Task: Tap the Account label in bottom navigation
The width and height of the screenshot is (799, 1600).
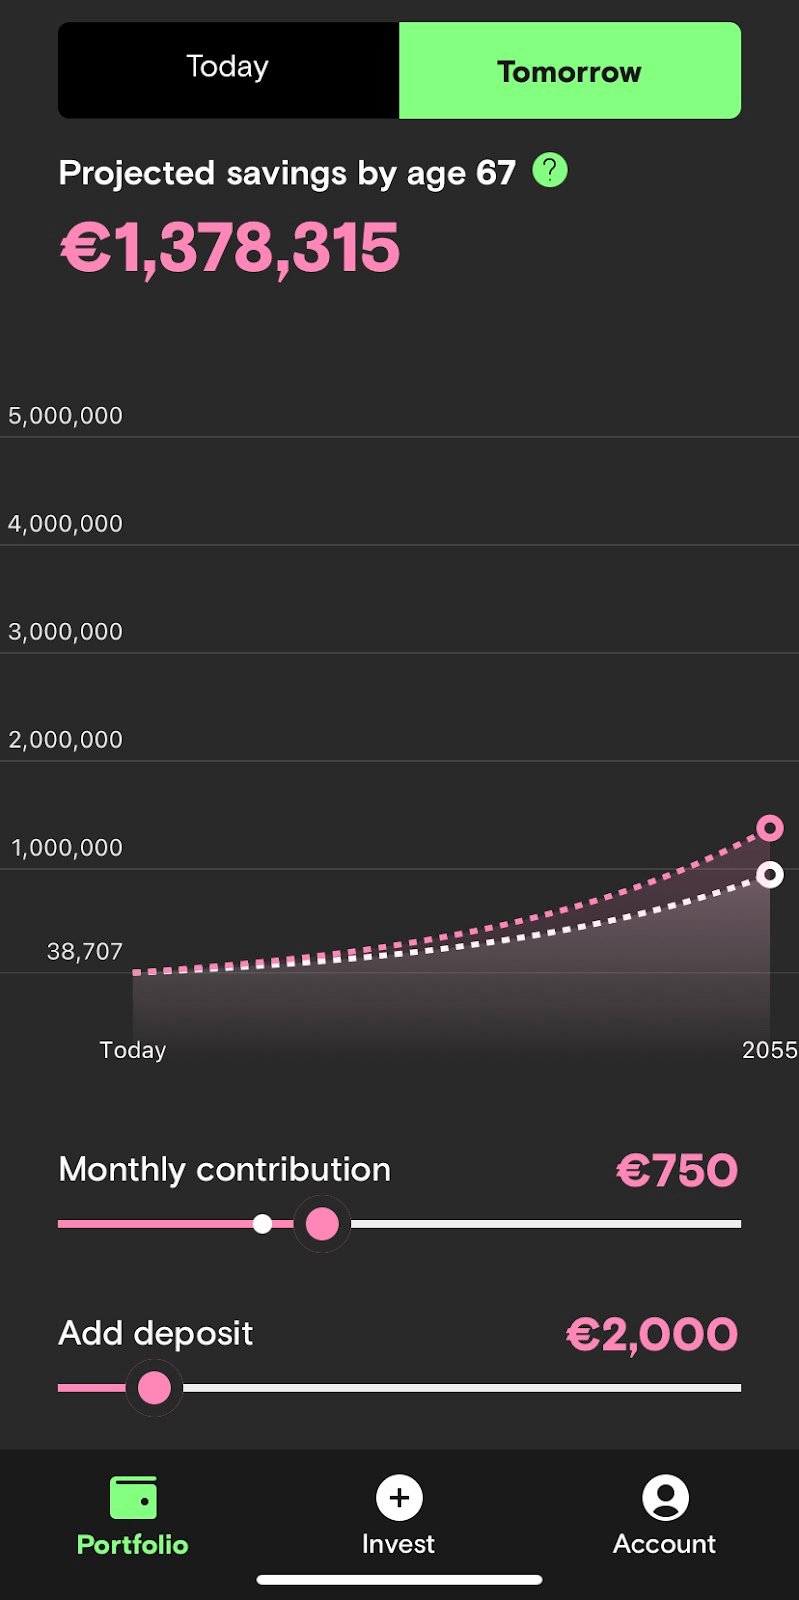Action: click(664, 1544)
